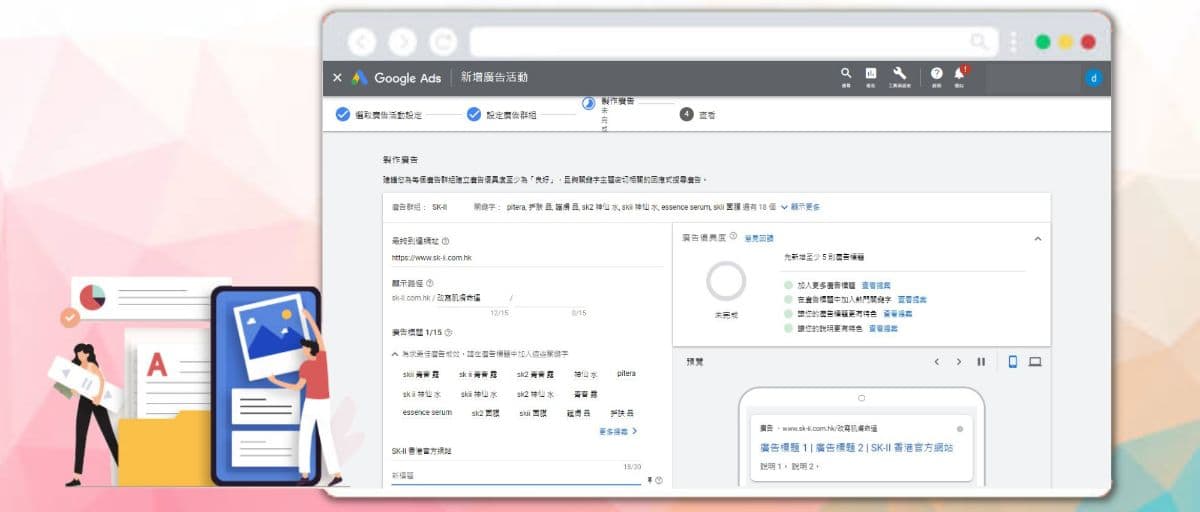This screenshot has width=1200, height=512.
Task: View ideas for the second ad strength suggestion
Action: (911, 299)
